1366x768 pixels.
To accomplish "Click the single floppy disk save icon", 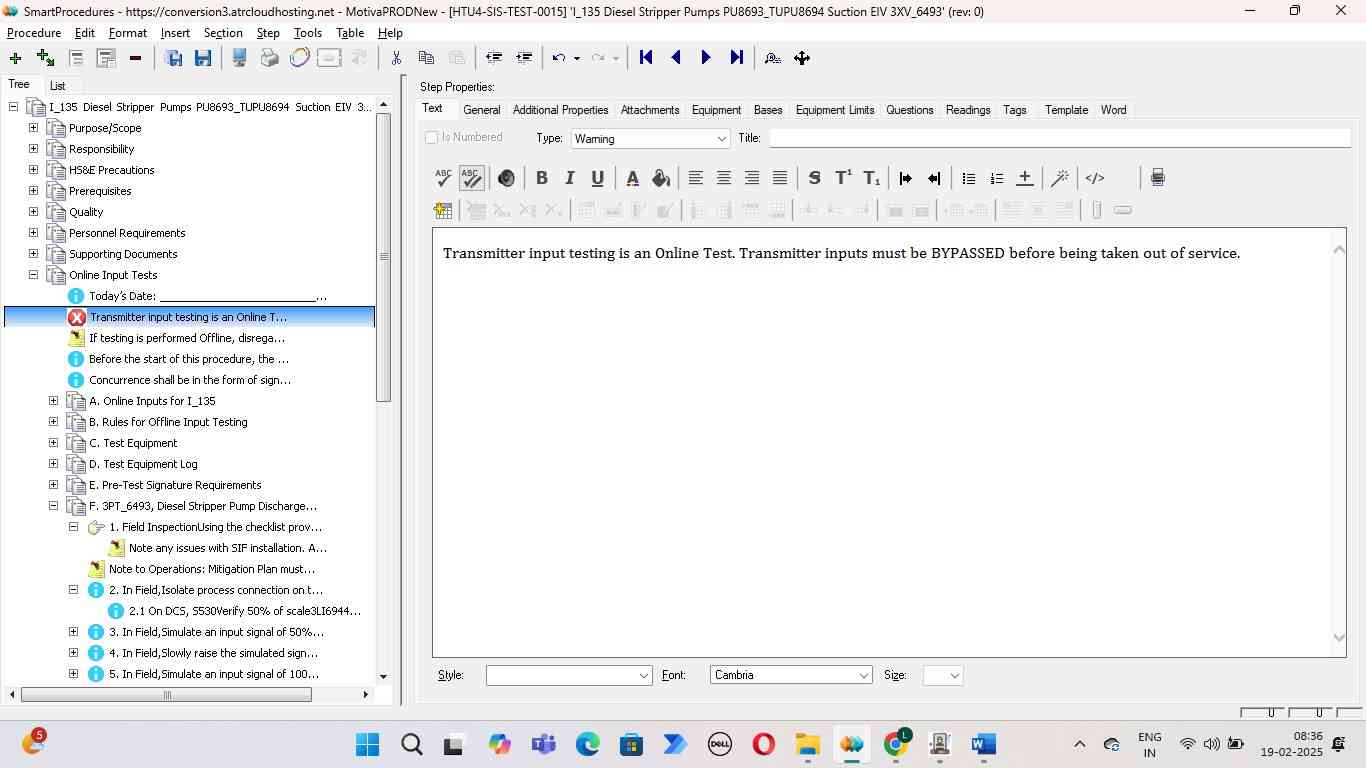I will (203, 58).
